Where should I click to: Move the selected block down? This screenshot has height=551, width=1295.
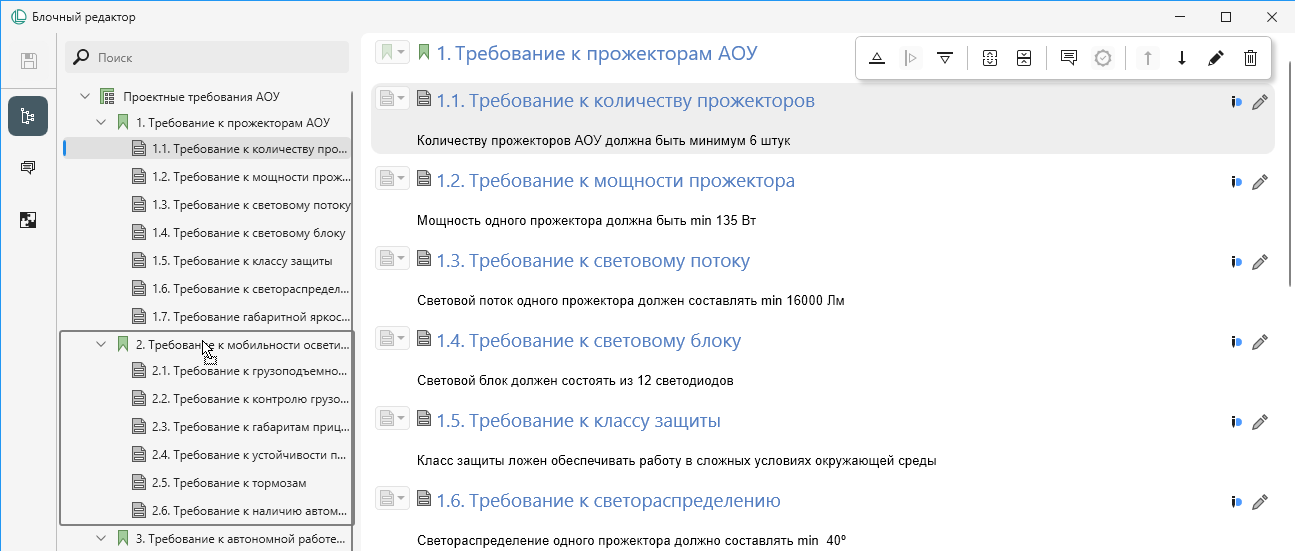1181,58
